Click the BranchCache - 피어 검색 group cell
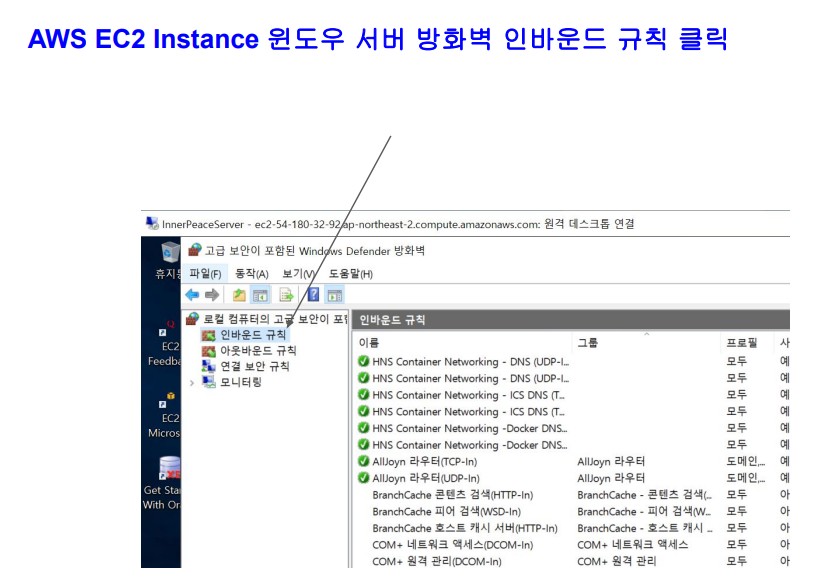Image resolution: width=819 pixels, height=581 pixels. click(x=644, y=512)
